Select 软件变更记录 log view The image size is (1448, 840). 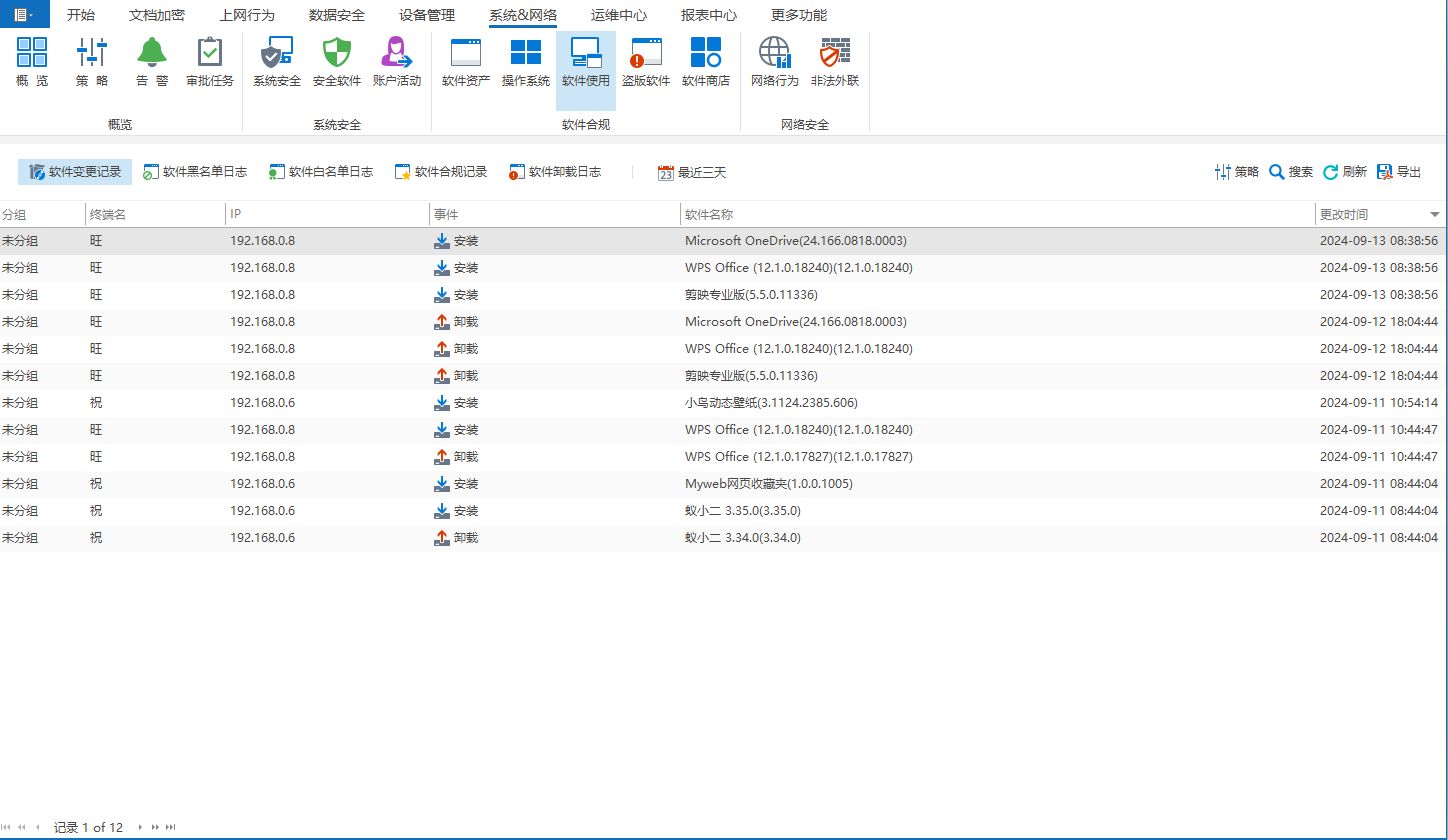[75, 172]
